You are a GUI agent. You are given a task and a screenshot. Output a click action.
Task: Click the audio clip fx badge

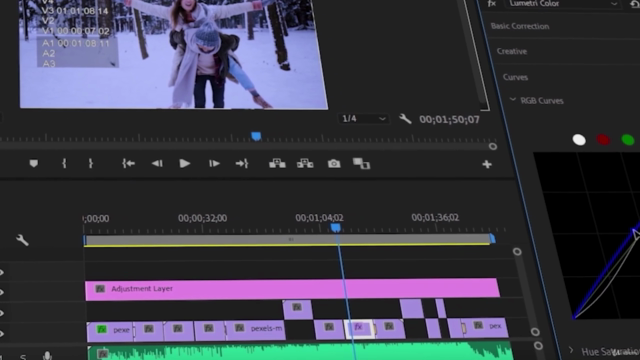coord(102,353)
